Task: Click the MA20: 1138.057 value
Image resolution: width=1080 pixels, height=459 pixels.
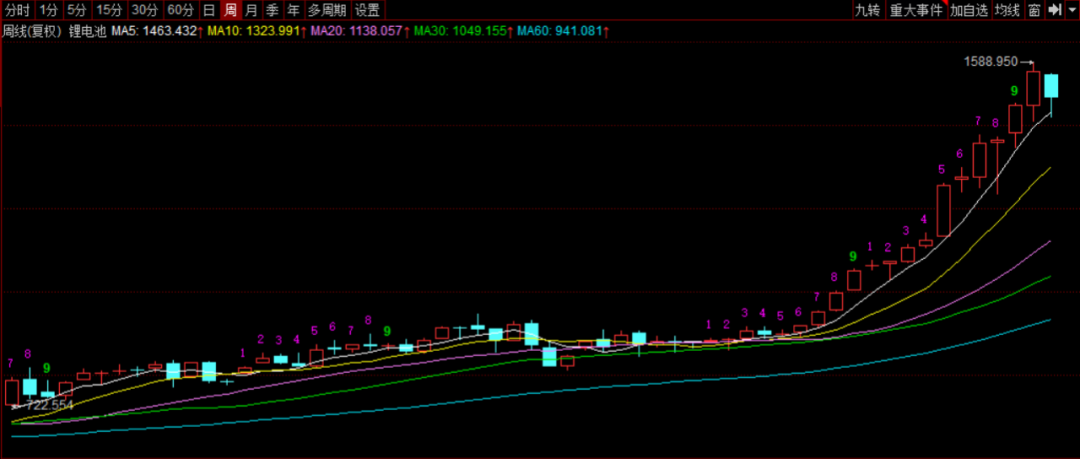Action: coord(360,31)
